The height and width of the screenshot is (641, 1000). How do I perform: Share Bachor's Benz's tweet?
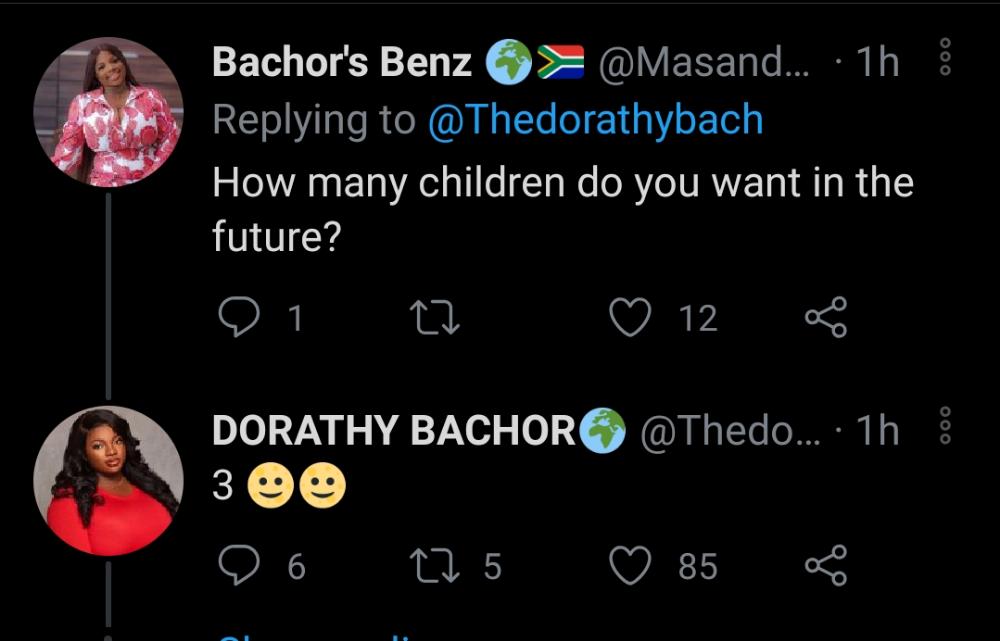coord(826,318)
